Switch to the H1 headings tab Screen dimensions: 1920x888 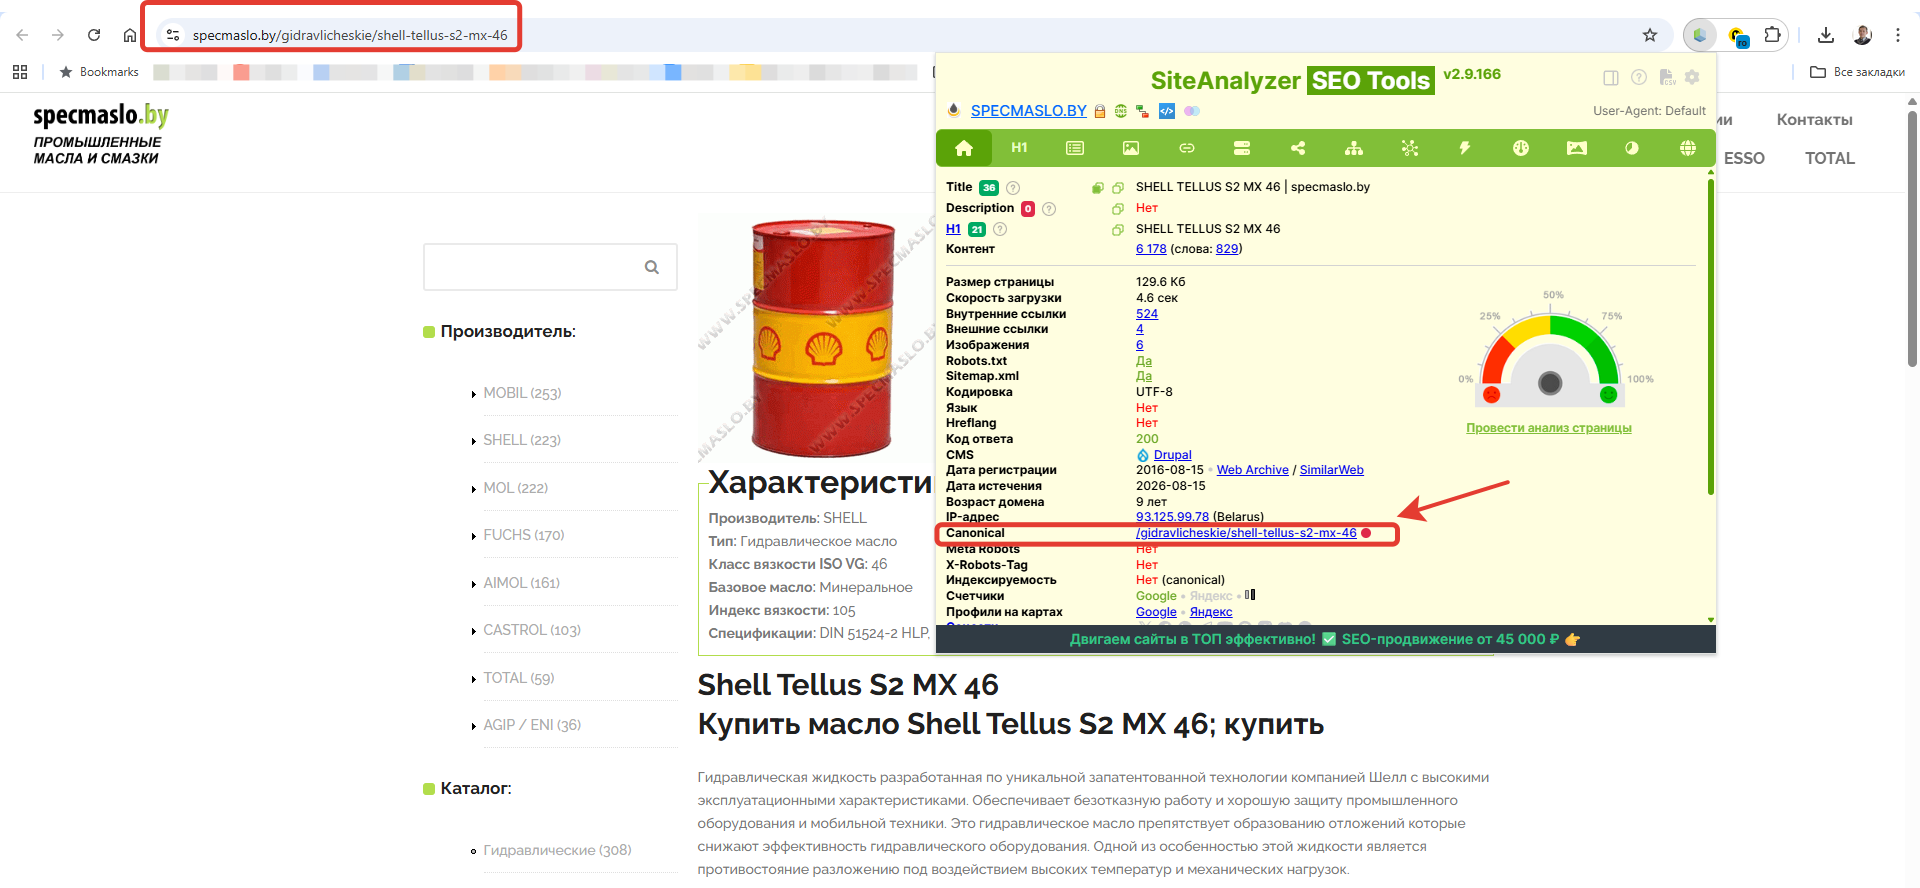[1019, 148]
